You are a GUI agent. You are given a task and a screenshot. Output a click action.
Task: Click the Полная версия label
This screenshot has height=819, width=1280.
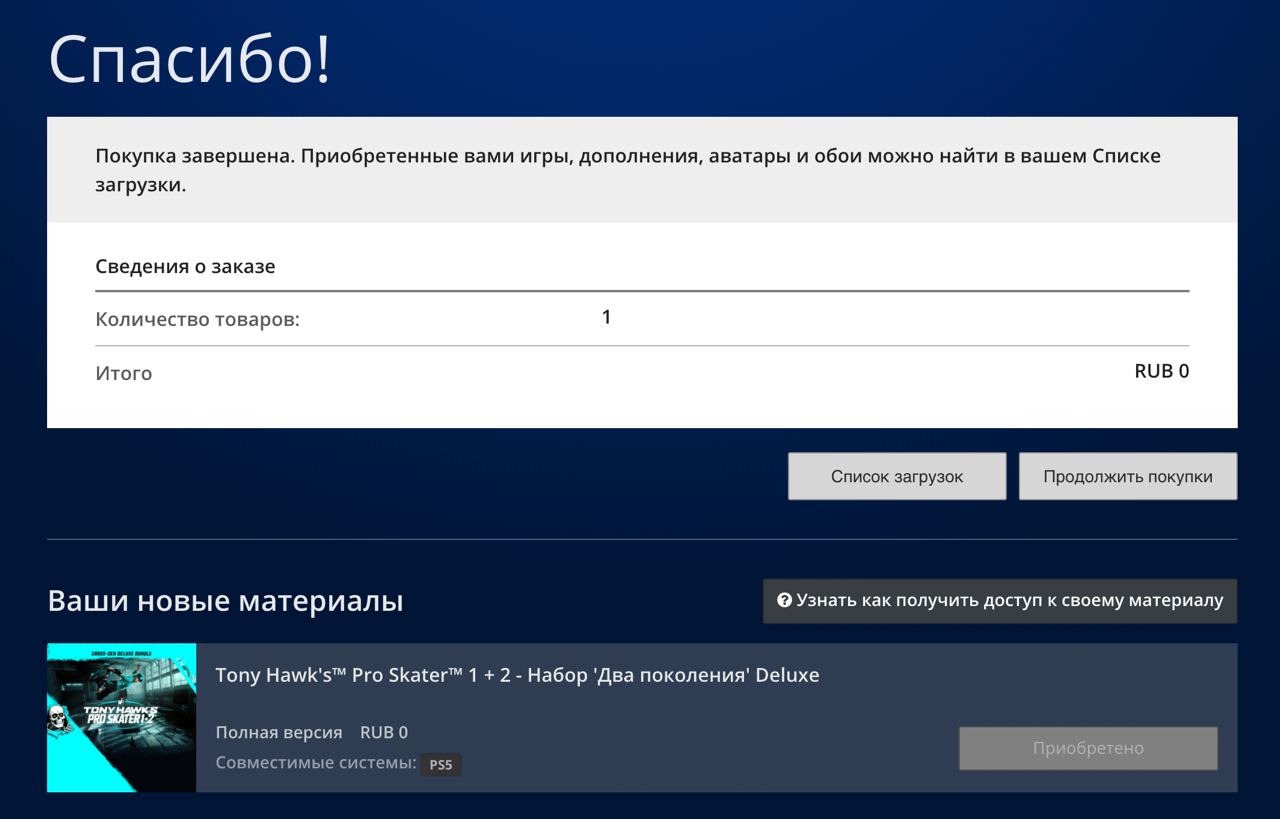pyautogui.click(x=279, y=732)
